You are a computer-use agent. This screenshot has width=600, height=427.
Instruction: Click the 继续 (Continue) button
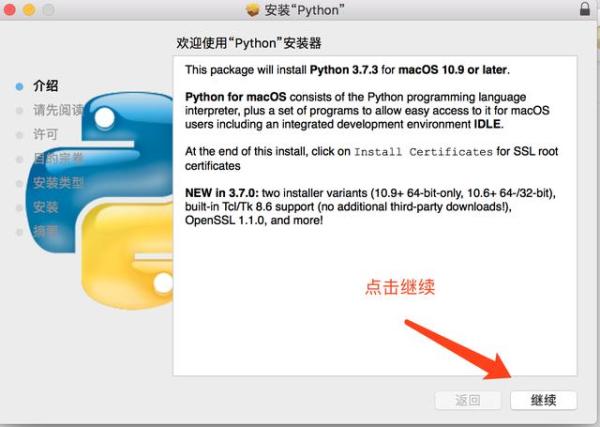[543, 400]
